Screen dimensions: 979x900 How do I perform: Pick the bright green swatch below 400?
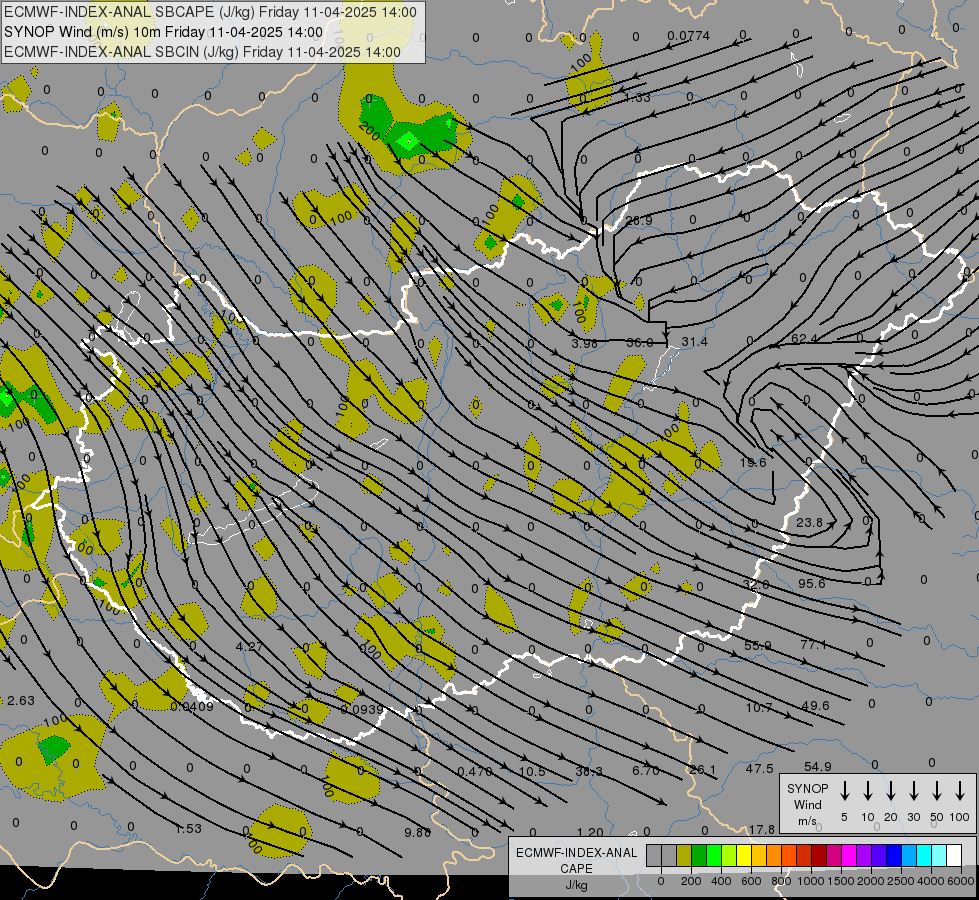[714, 855]
